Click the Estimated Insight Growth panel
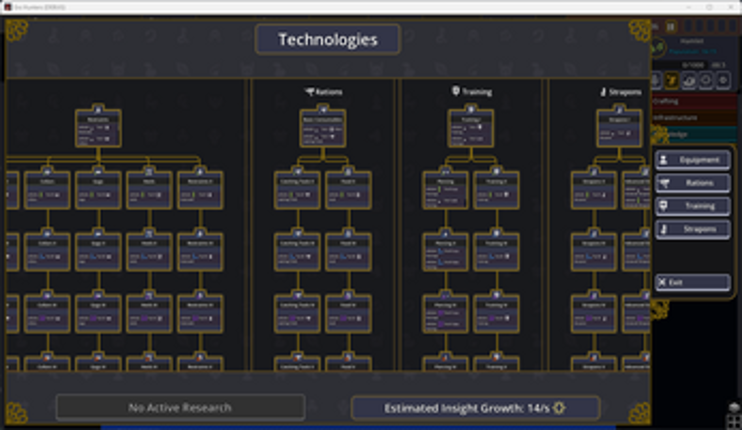Viewport: 742px width, 430px height. [475, 408]
